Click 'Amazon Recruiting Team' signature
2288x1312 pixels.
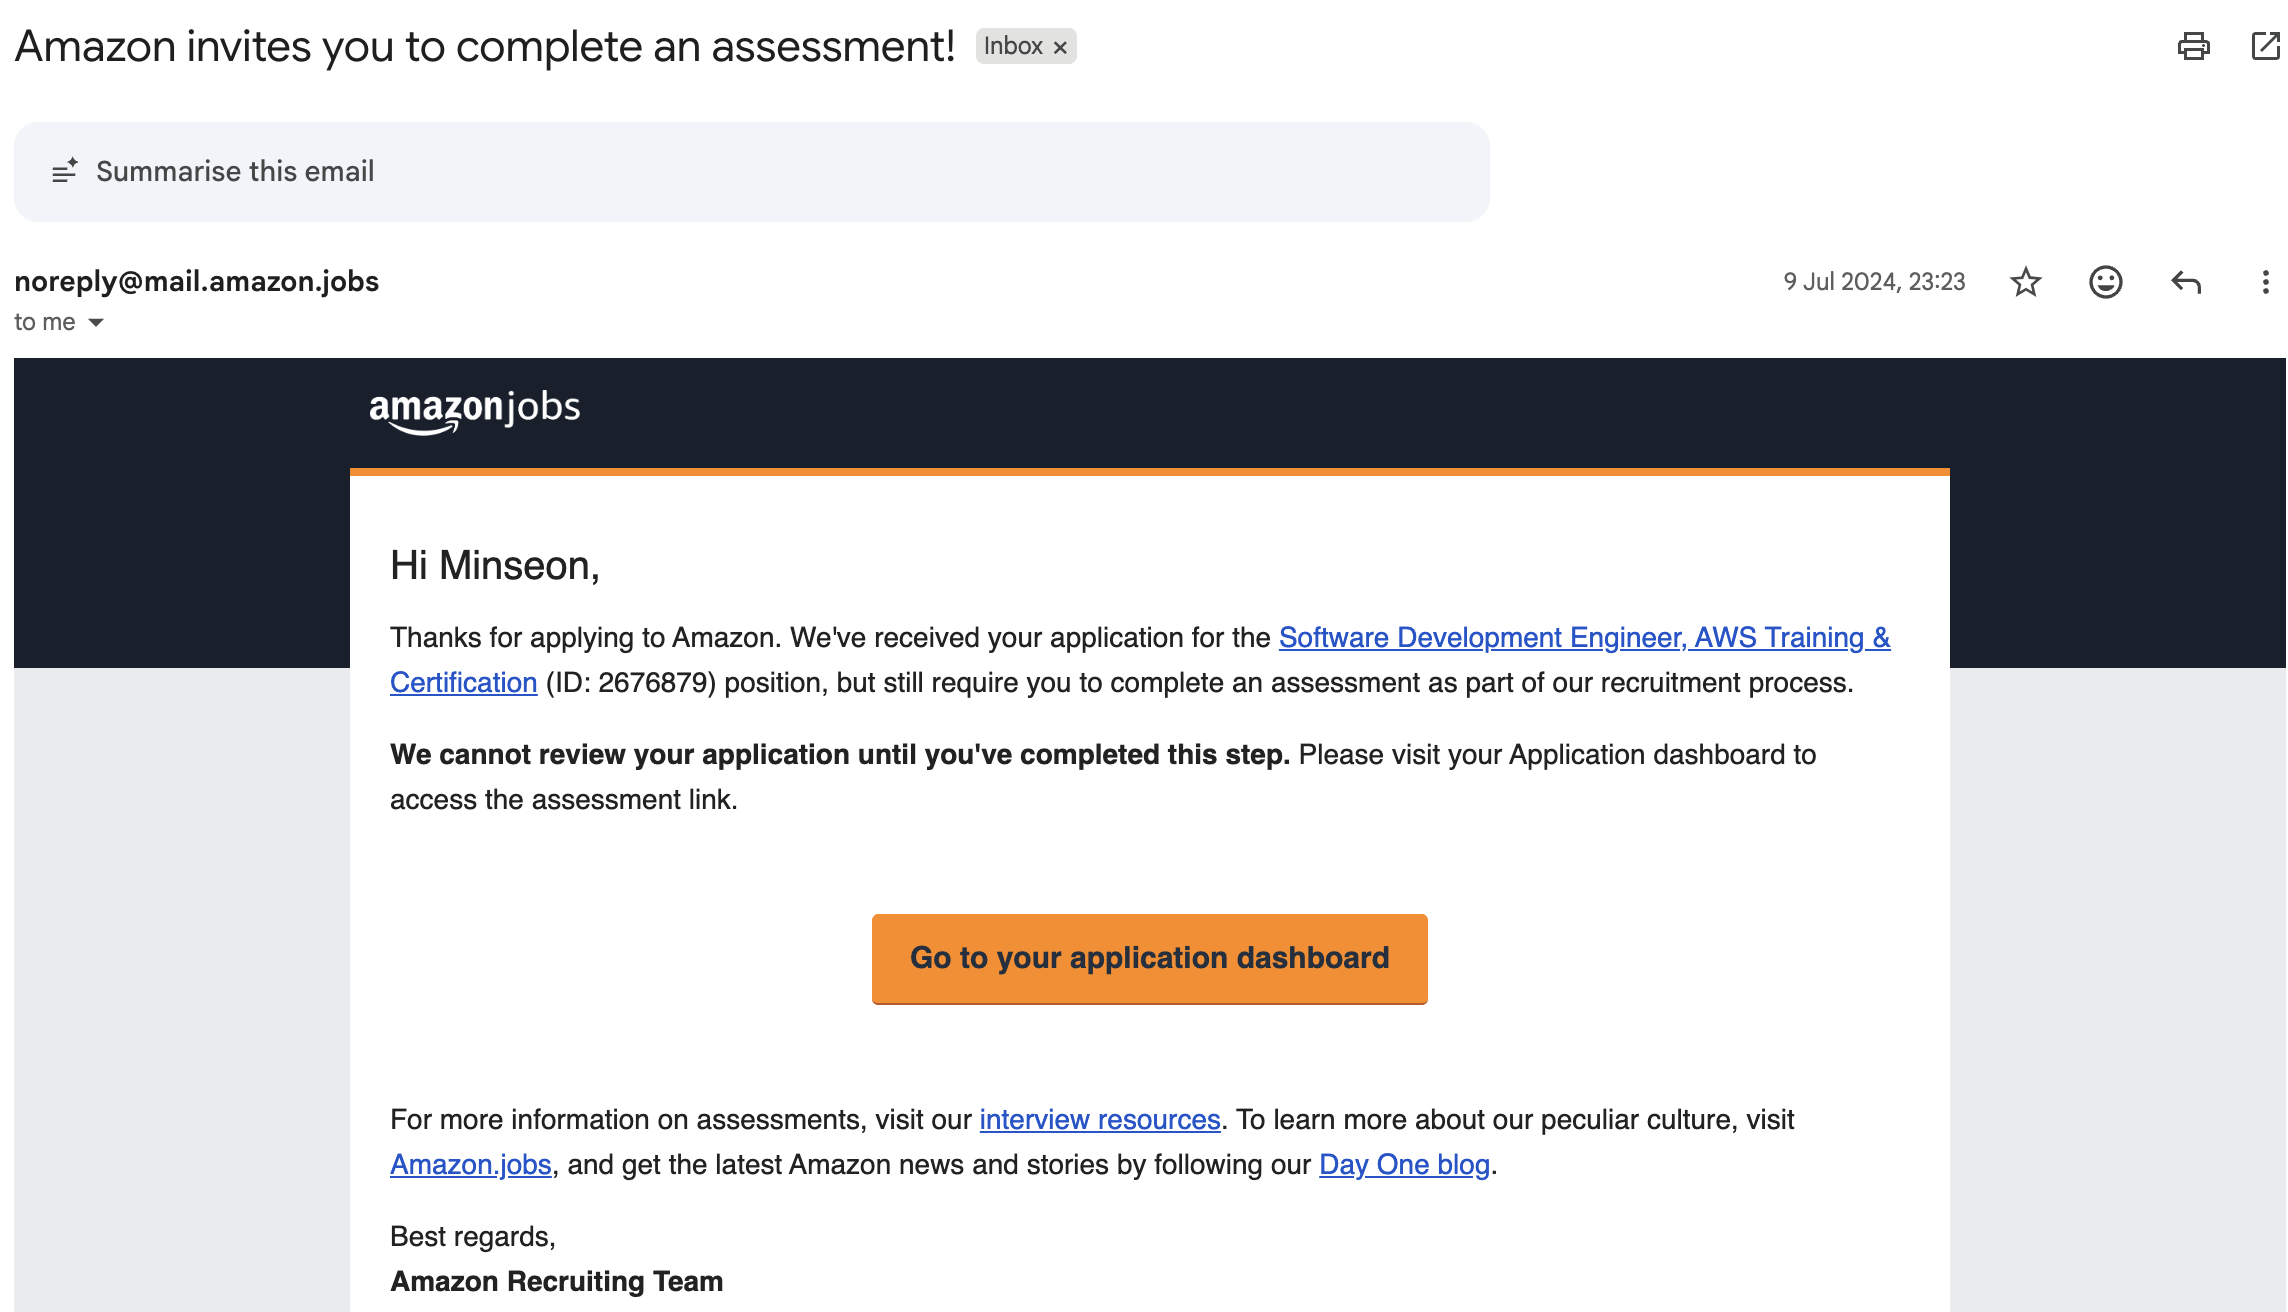(x=556, y=1282)
